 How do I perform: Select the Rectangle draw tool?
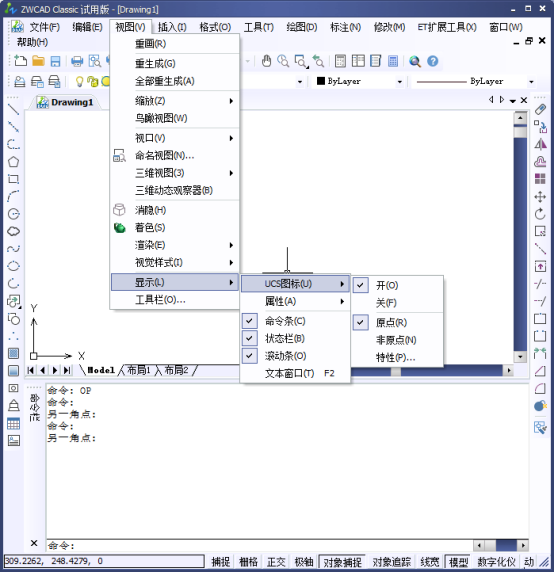coord(13,179)
